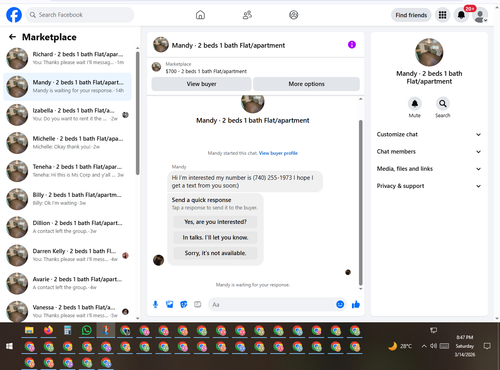Viewport: 500px width, 370px height.
Task: Open the clock showing 8:47 PM
Action: tap(465, 346)
